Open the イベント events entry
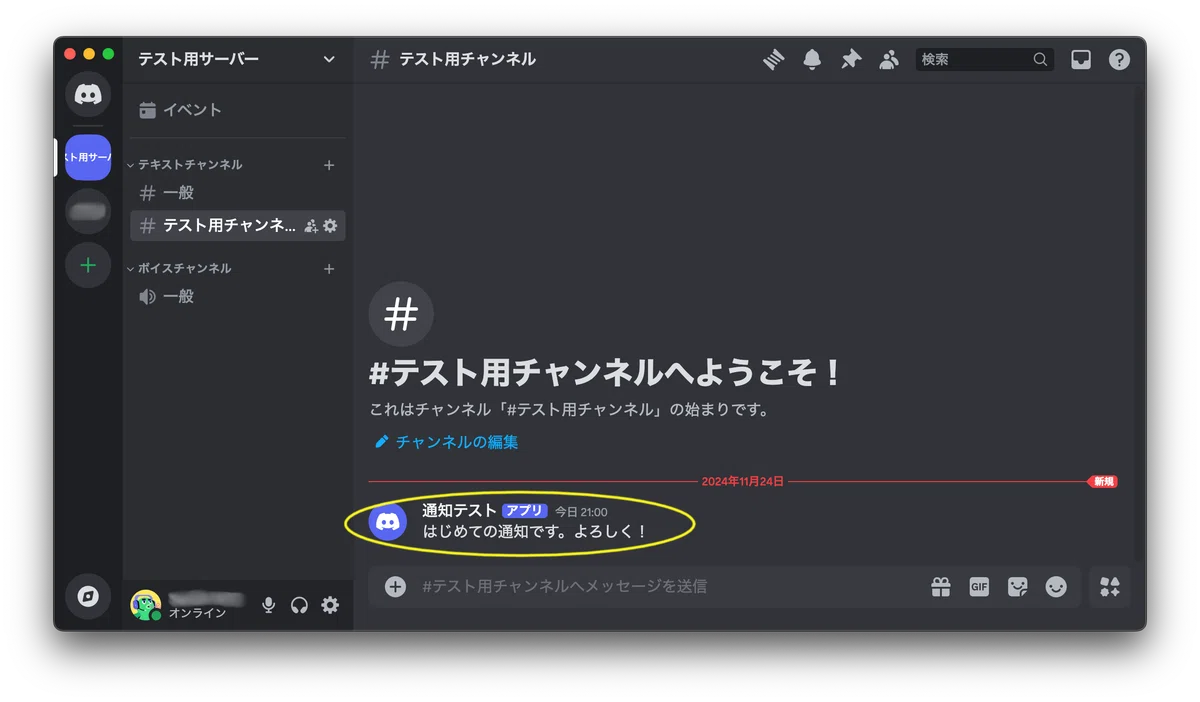Image resolution: width=1200 pixels, height=702 pixels. pyautogui.click(x=237, y=110)
